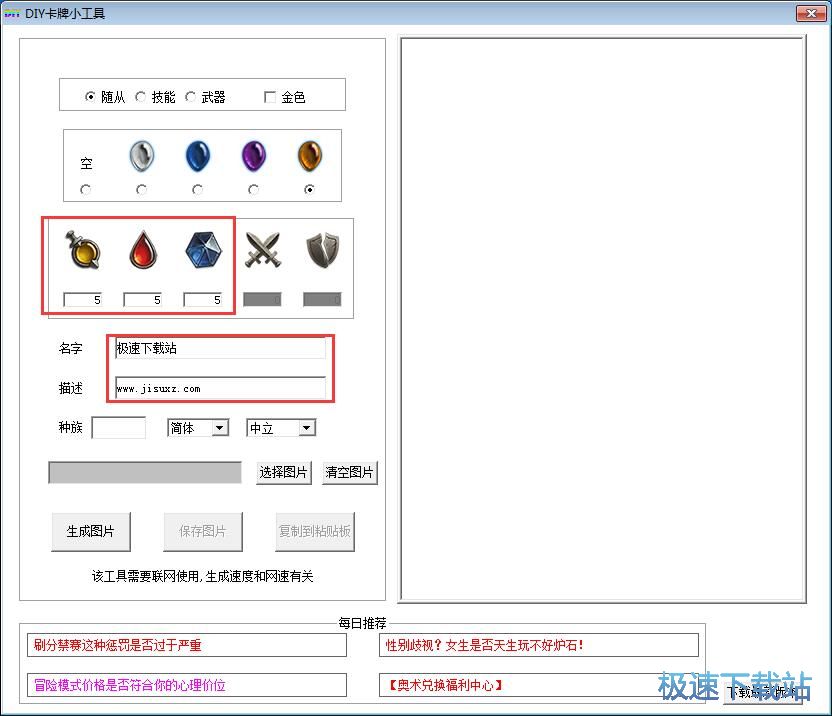This screenshot has height=716, width=832.
Task: Click the gray image path field
Action: coord(145,472)
